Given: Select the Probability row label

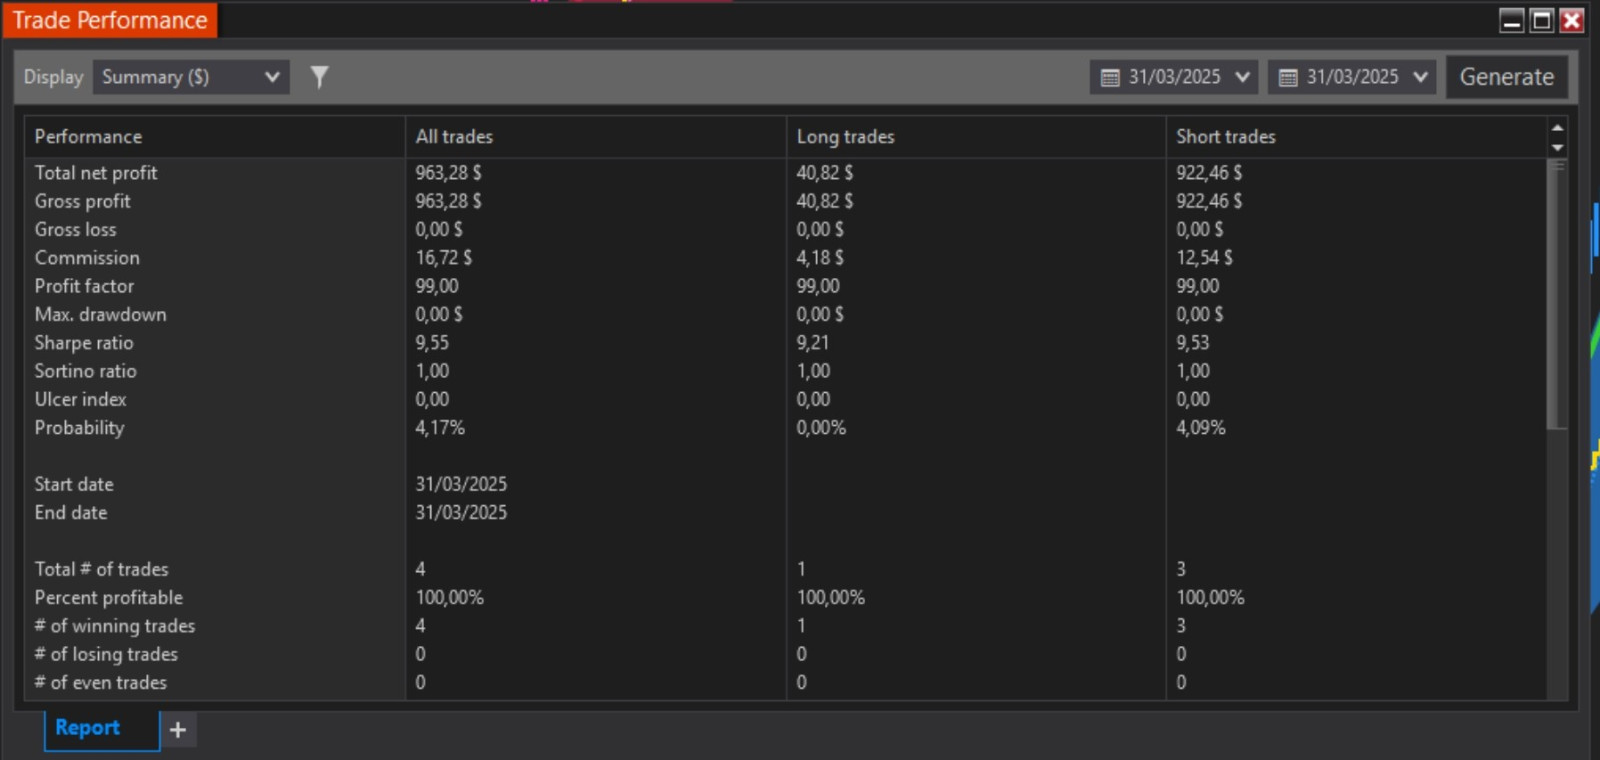Looking at the screenshot, I should (79, 428).
